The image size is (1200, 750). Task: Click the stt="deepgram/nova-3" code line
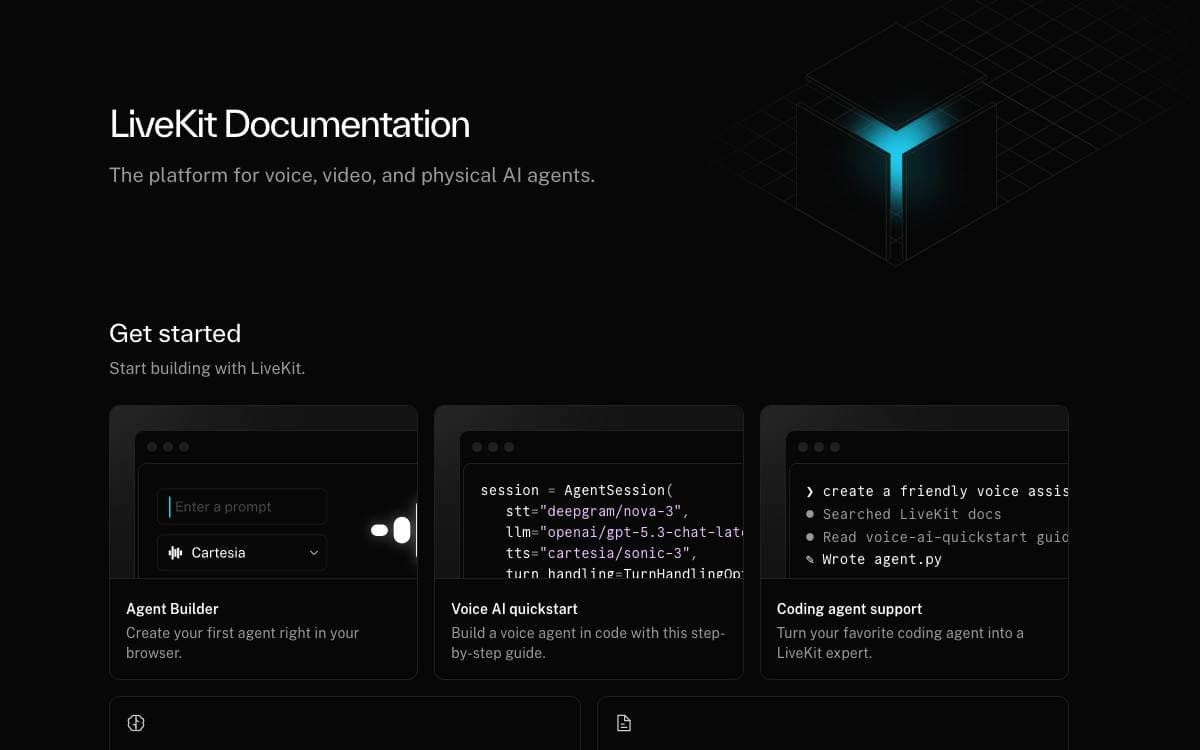tap(597, 511)
